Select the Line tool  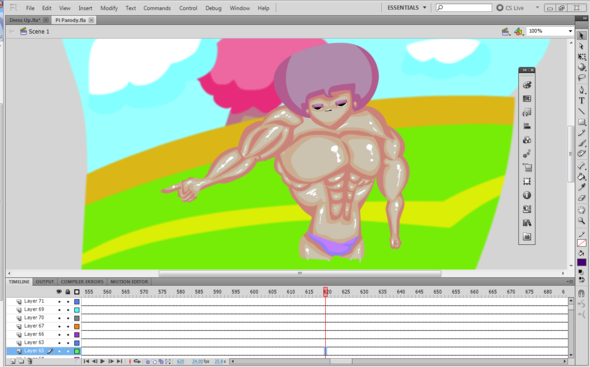[582, 111]
